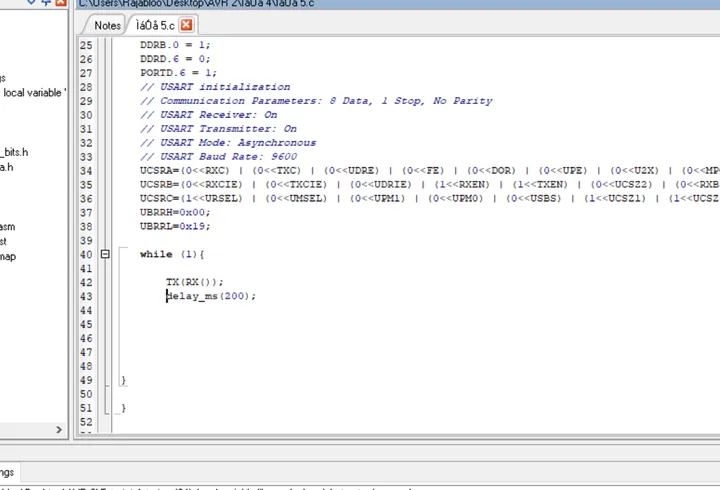720x490 pixels.
Task: Click the right scroll arrow in navigator panel
Action: [x=59, y=430]
